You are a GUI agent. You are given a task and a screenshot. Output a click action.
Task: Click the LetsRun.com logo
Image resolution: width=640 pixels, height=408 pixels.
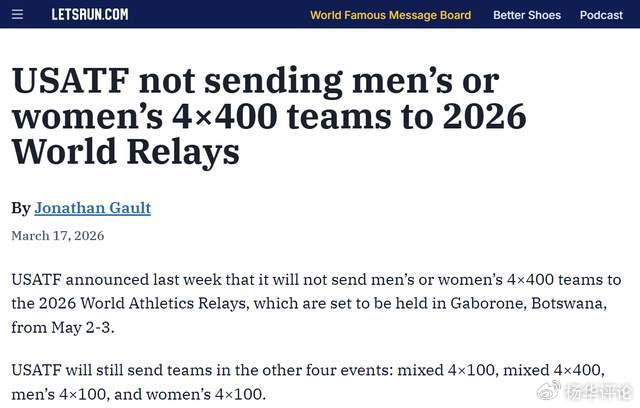pyautogui.click(x=90, y=15)
